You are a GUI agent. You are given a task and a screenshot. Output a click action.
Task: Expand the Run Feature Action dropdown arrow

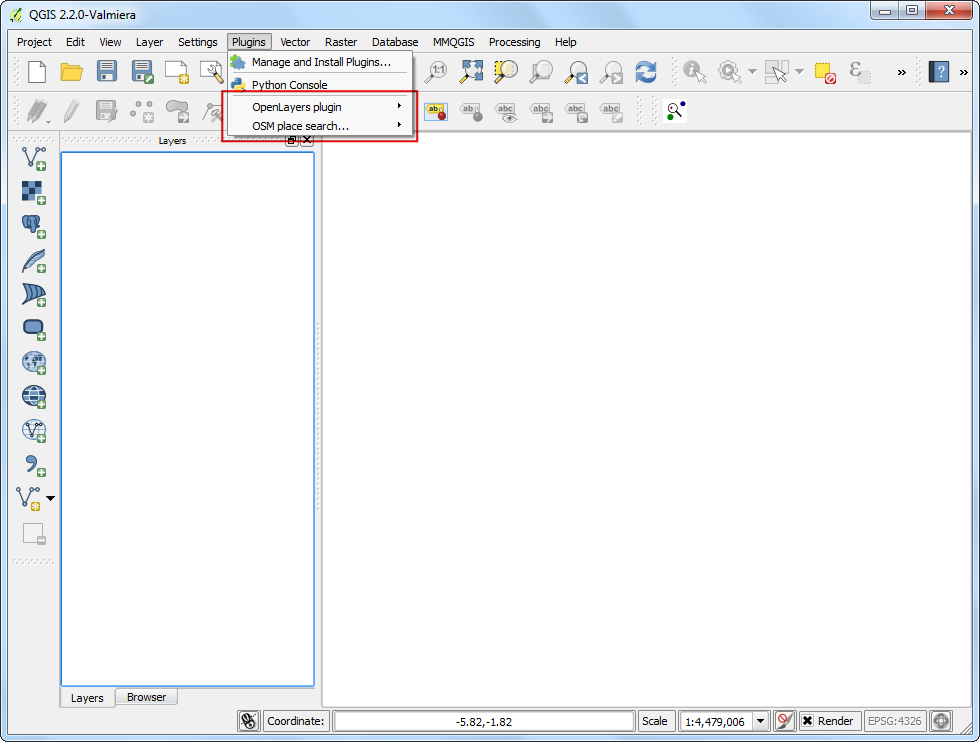point(752,71)
